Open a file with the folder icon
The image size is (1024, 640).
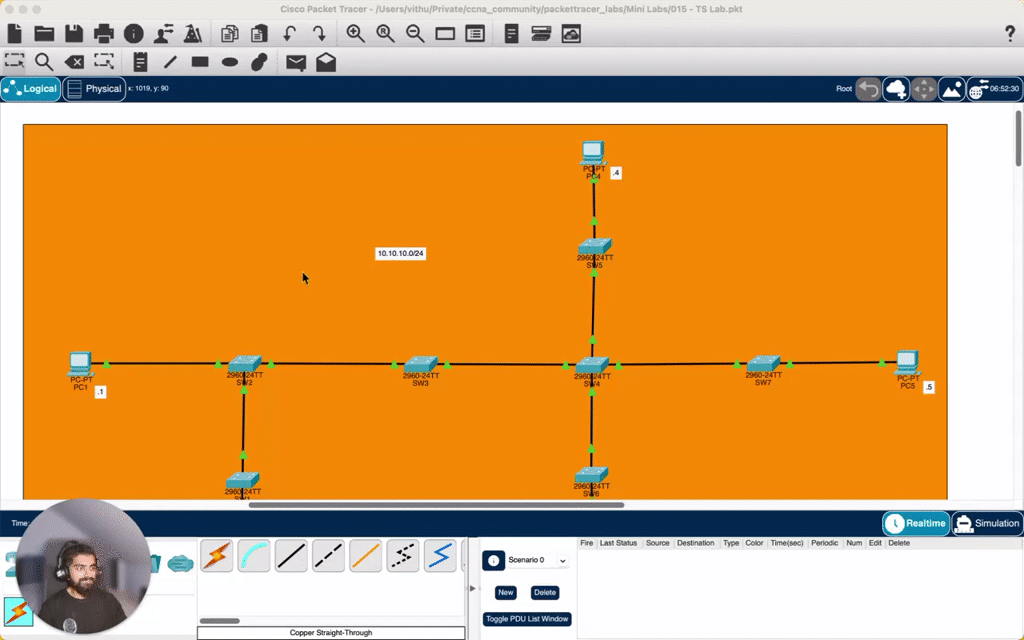coord(44,33)
